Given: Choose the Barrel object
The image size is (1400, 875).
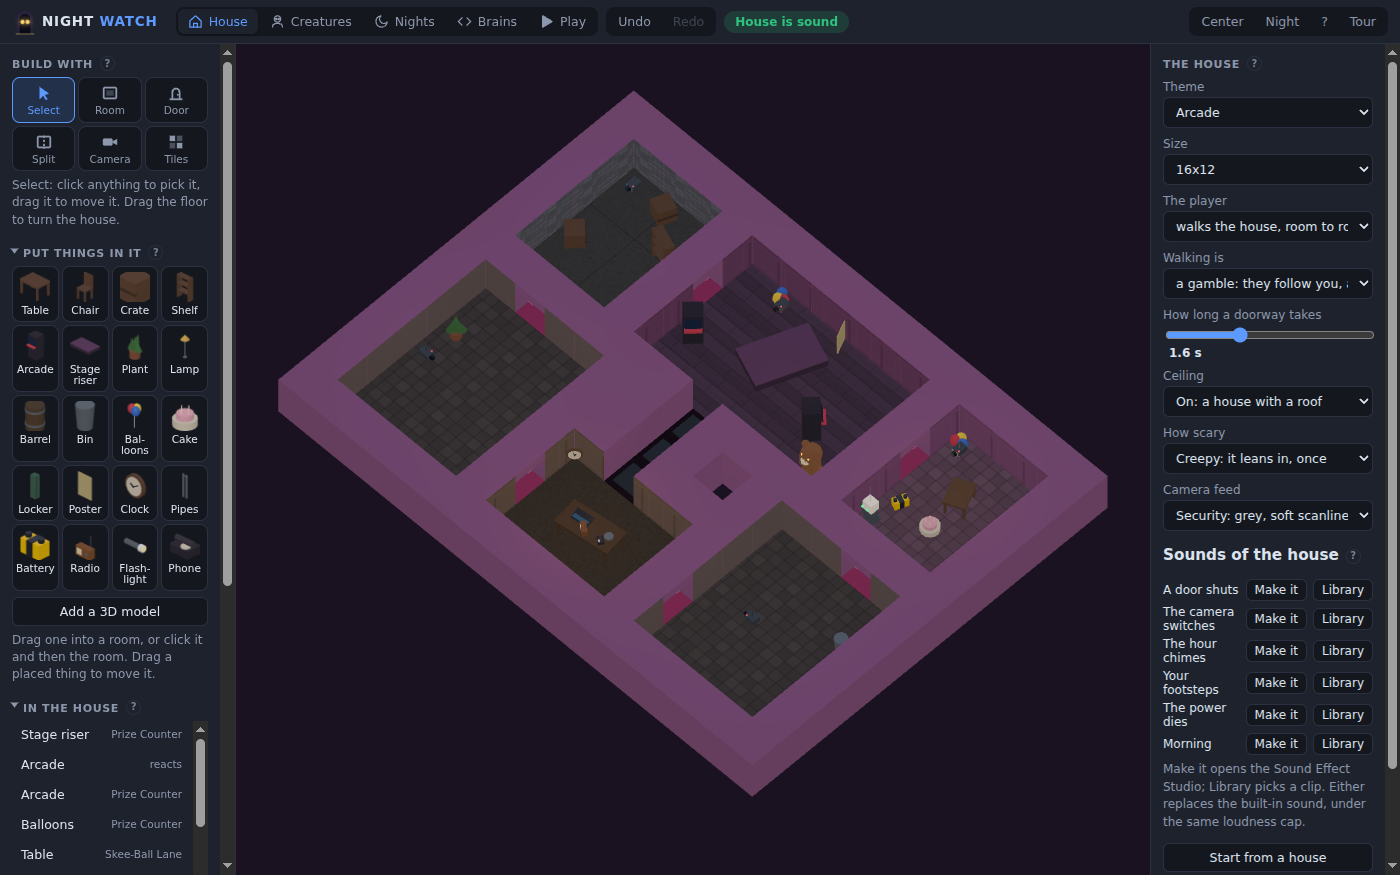Looking at the screenshot, I should [35, 428].
